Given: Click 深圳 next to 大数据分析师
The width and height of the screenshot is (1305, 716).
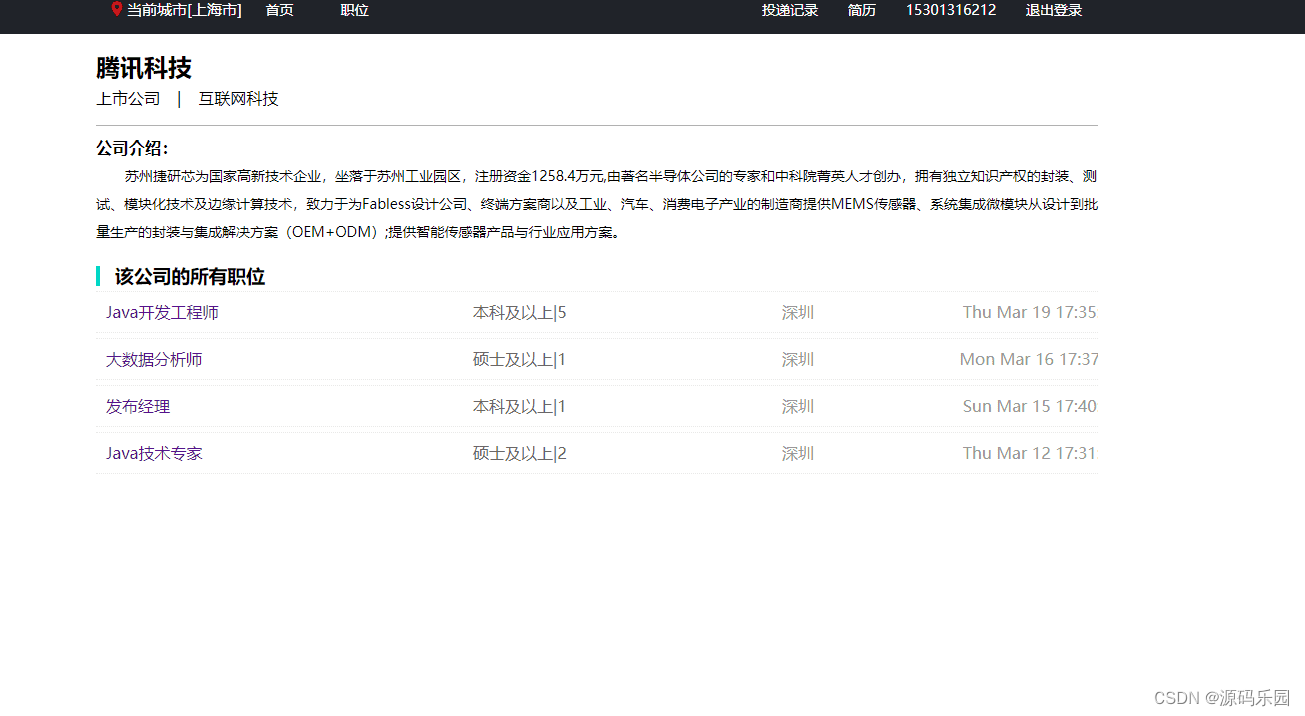Looking at the screenshot, I should (797, 359).
